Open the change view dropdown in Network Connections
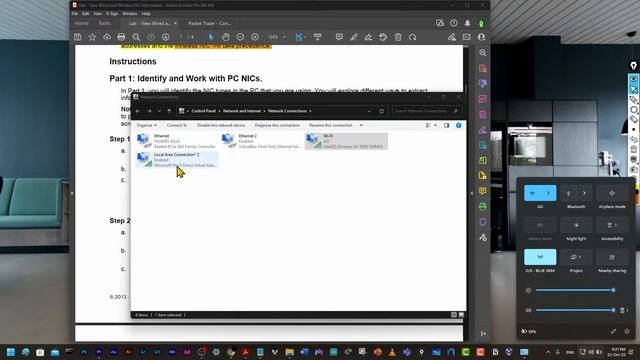 (x=436, y=125)
